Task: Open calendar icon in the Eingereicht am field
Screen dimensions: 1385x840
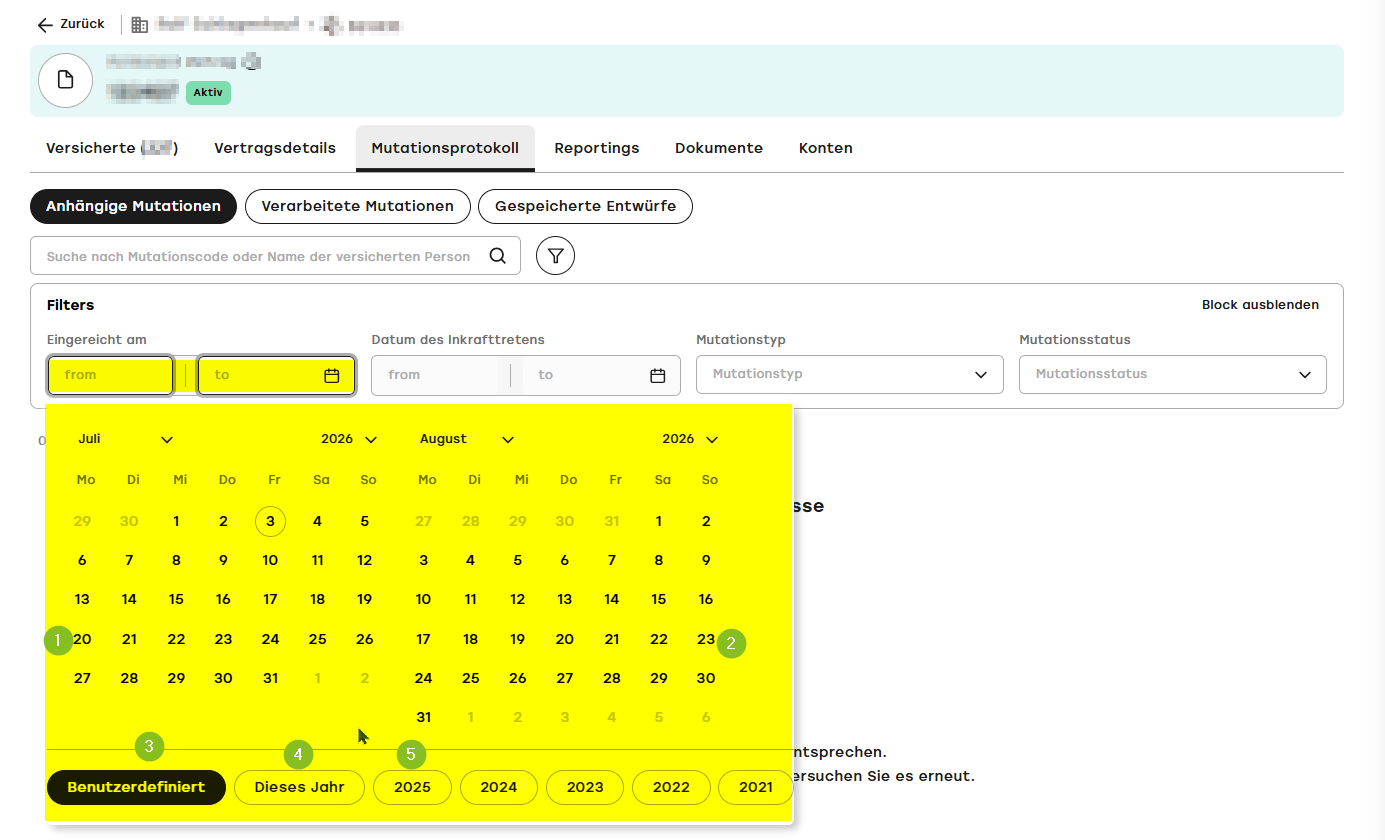Action: [332, 375]
